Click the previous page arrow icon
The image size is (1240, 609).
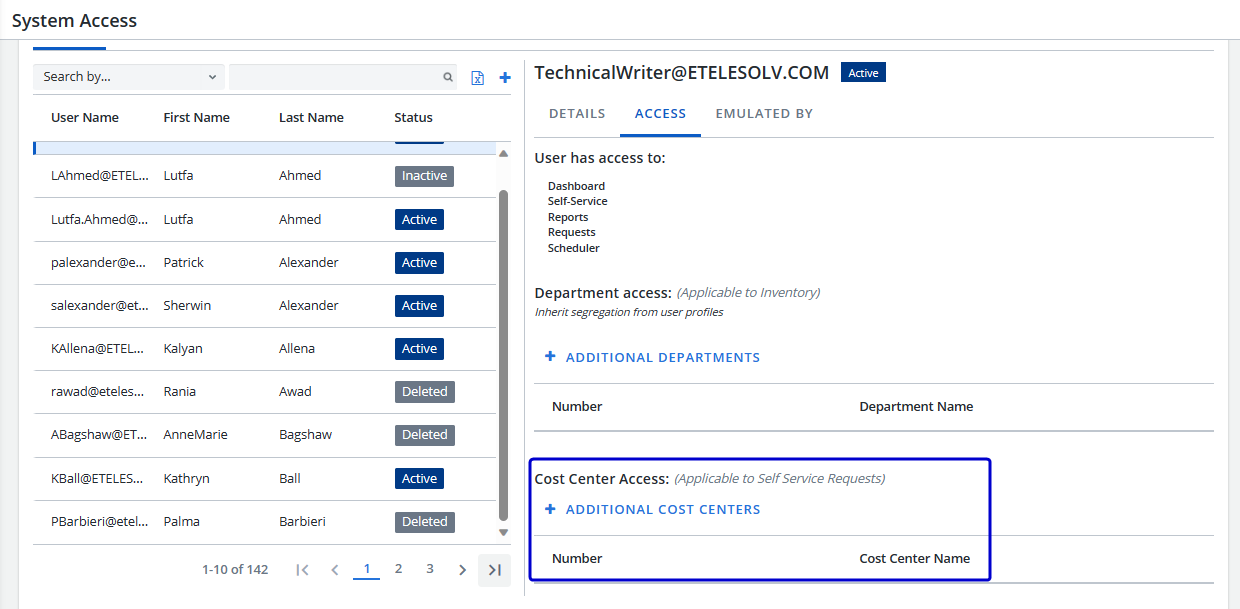335,570
